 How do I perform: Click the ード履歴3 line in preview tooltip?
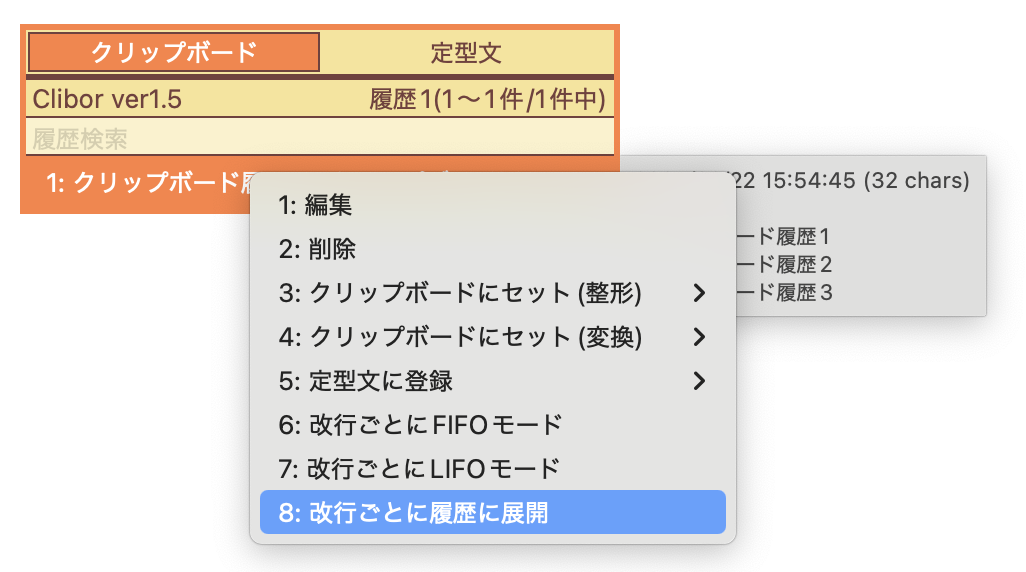pos(785,293)
